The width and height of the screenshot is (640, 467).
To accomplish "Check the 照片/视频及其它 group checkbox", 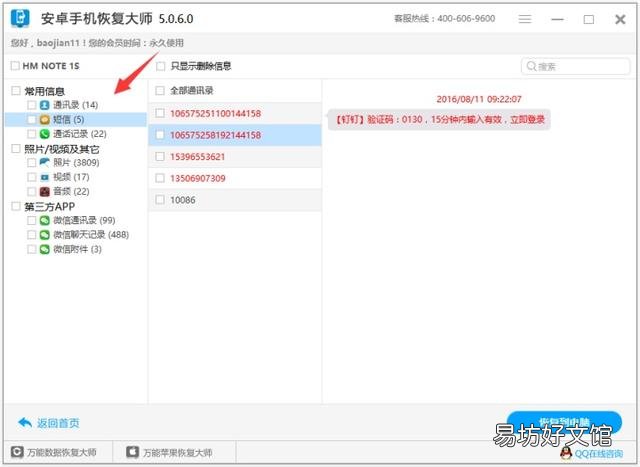I will point(16,149).
